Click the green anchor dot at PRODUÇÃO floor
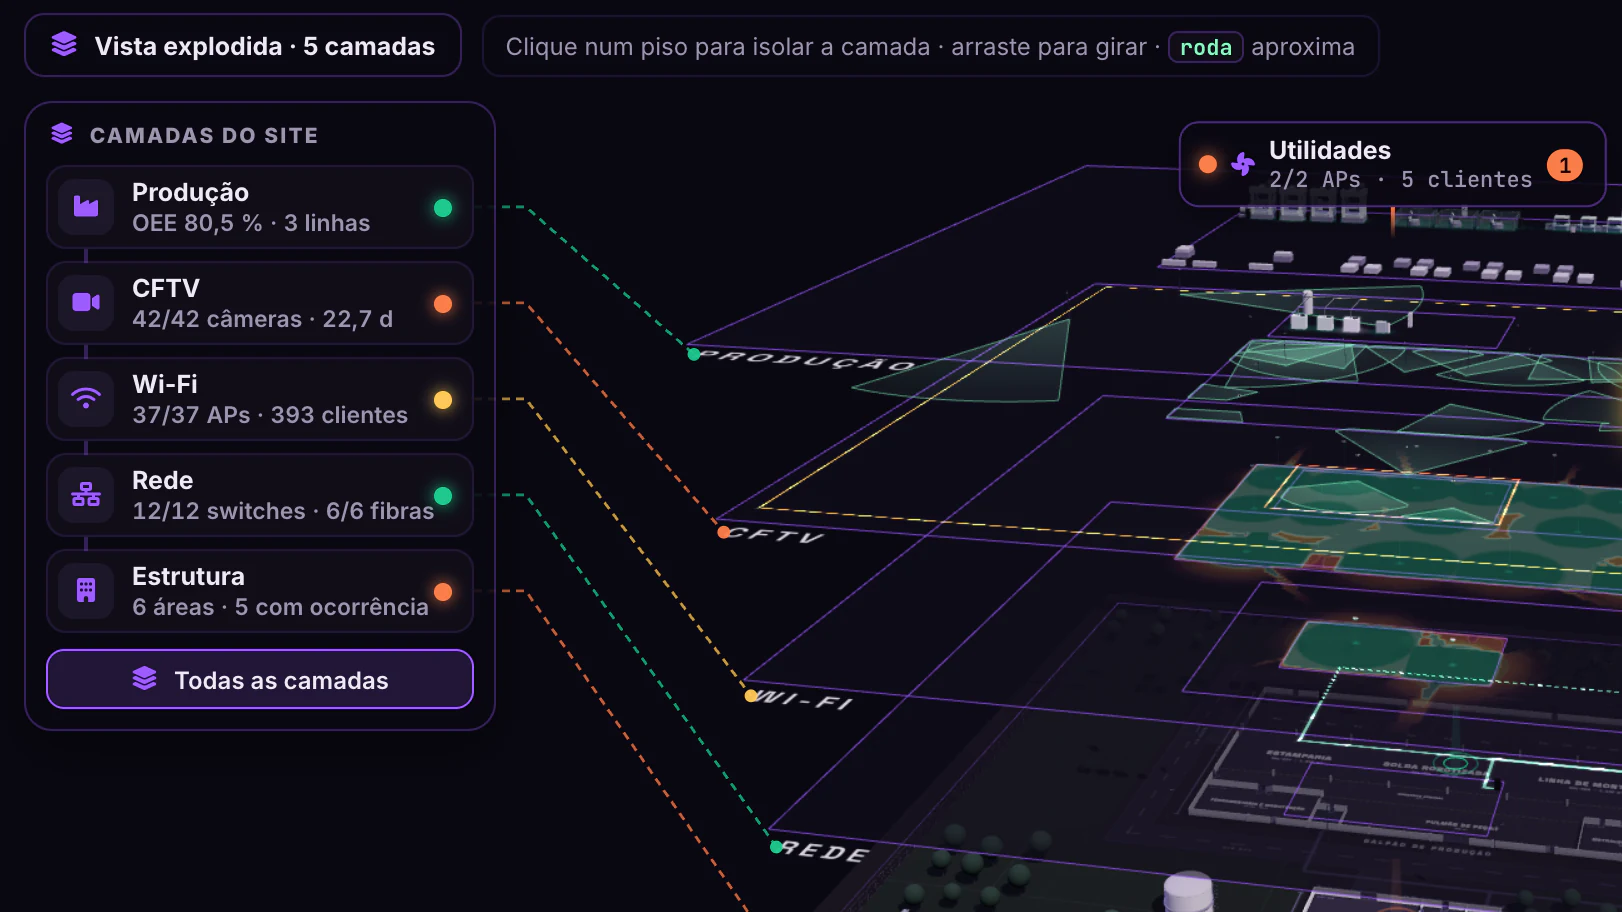 tap(693, 354)
